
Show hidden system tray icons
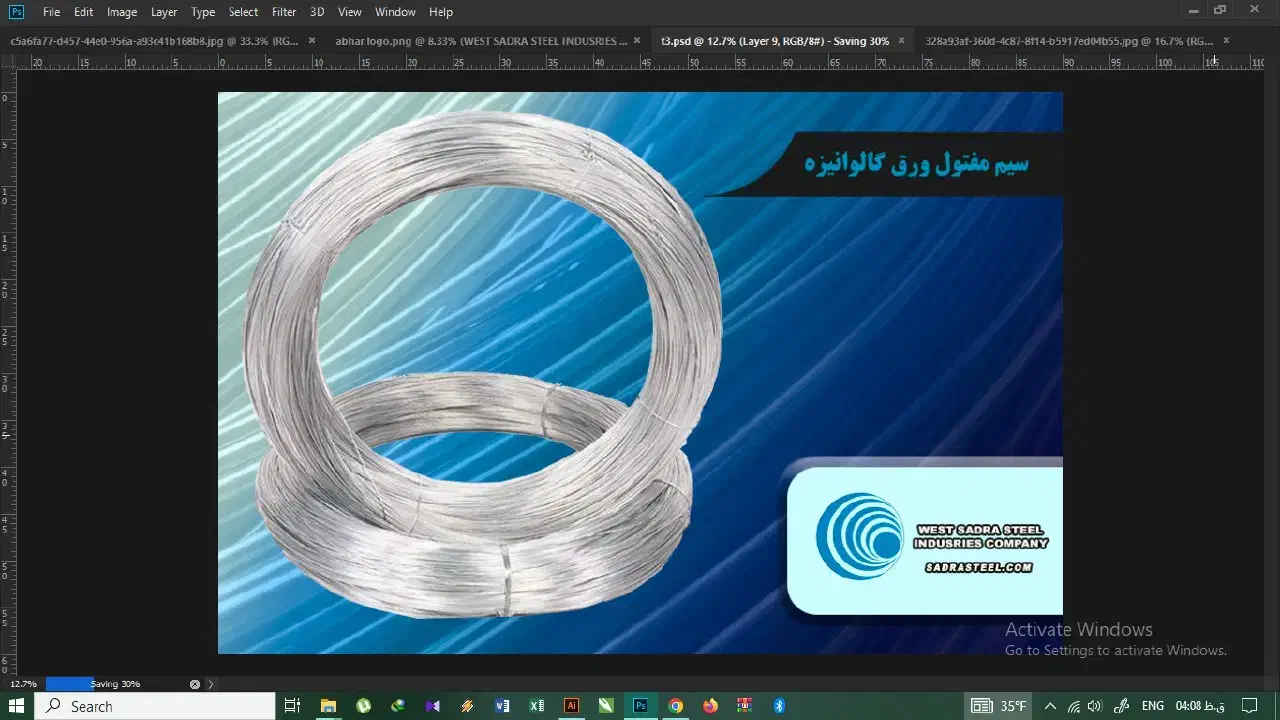pos(1050,706)
